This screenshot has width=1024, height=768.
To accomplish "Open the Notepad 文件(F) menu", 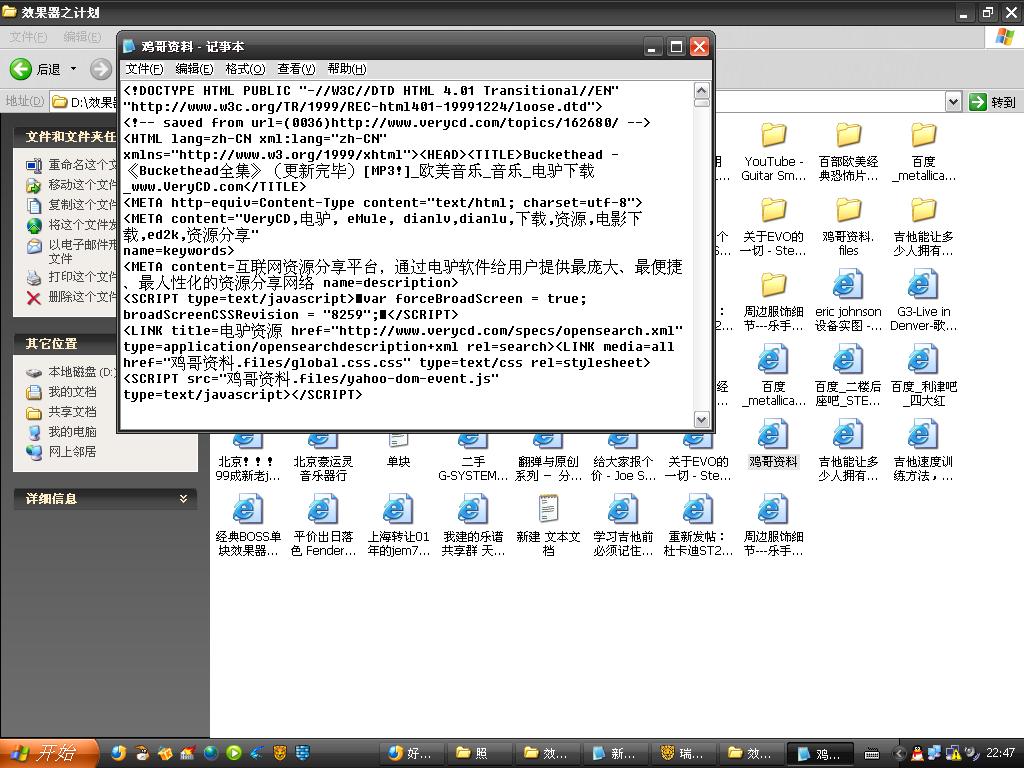I will click(144, 69).
